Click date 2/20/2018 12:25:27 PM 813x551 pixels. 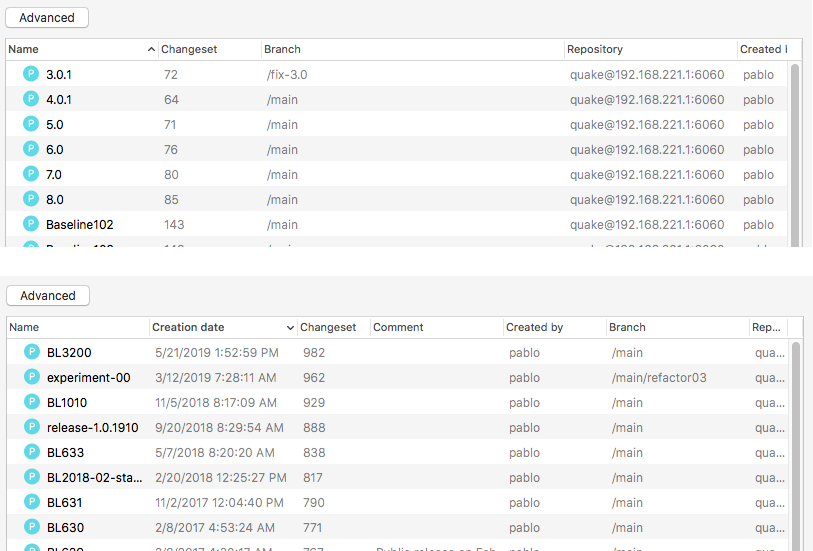tap(221, 477)
